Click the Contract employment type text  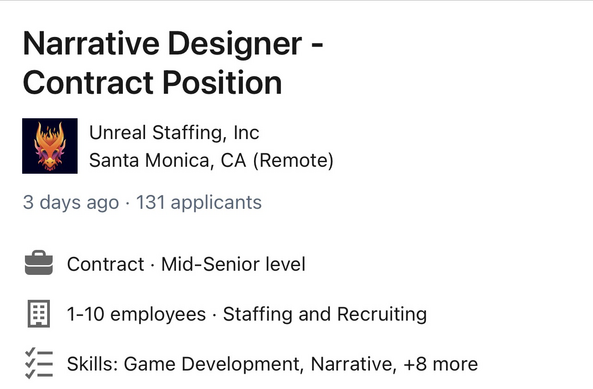point(106,264)
